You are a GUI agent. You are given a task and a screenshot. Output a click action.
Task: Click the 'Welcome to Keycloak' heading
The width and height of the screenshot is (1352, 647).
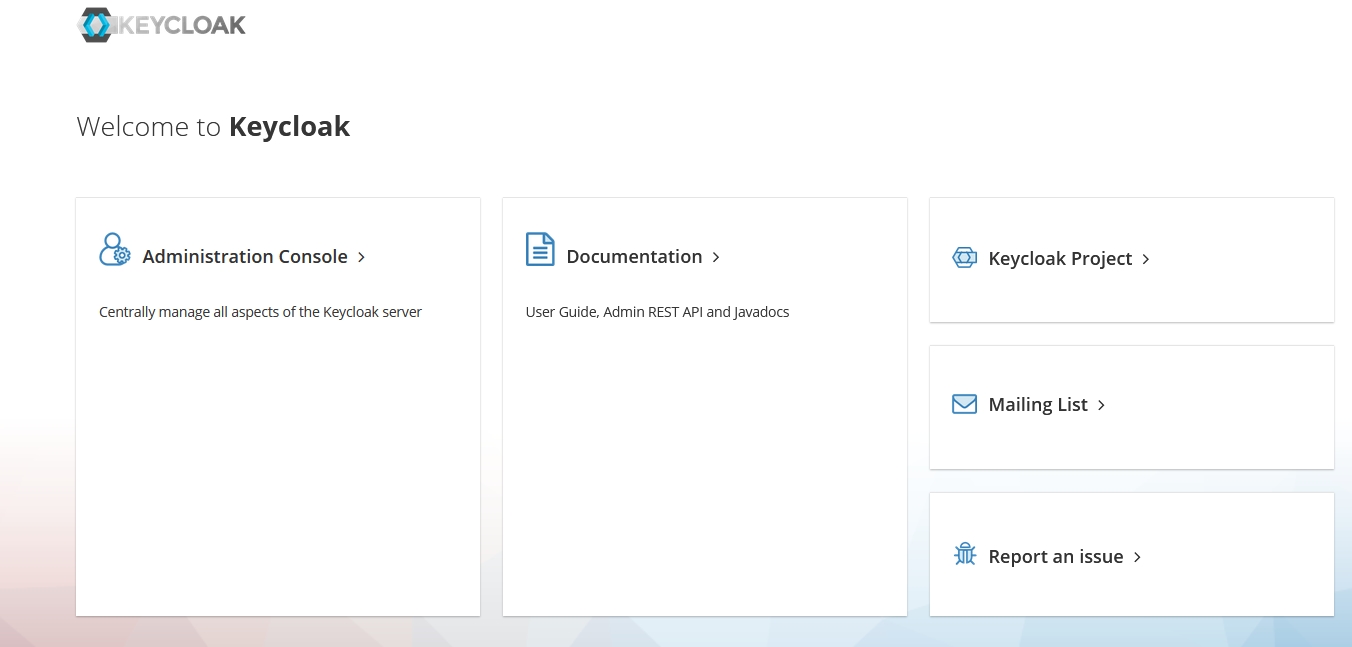213,127
